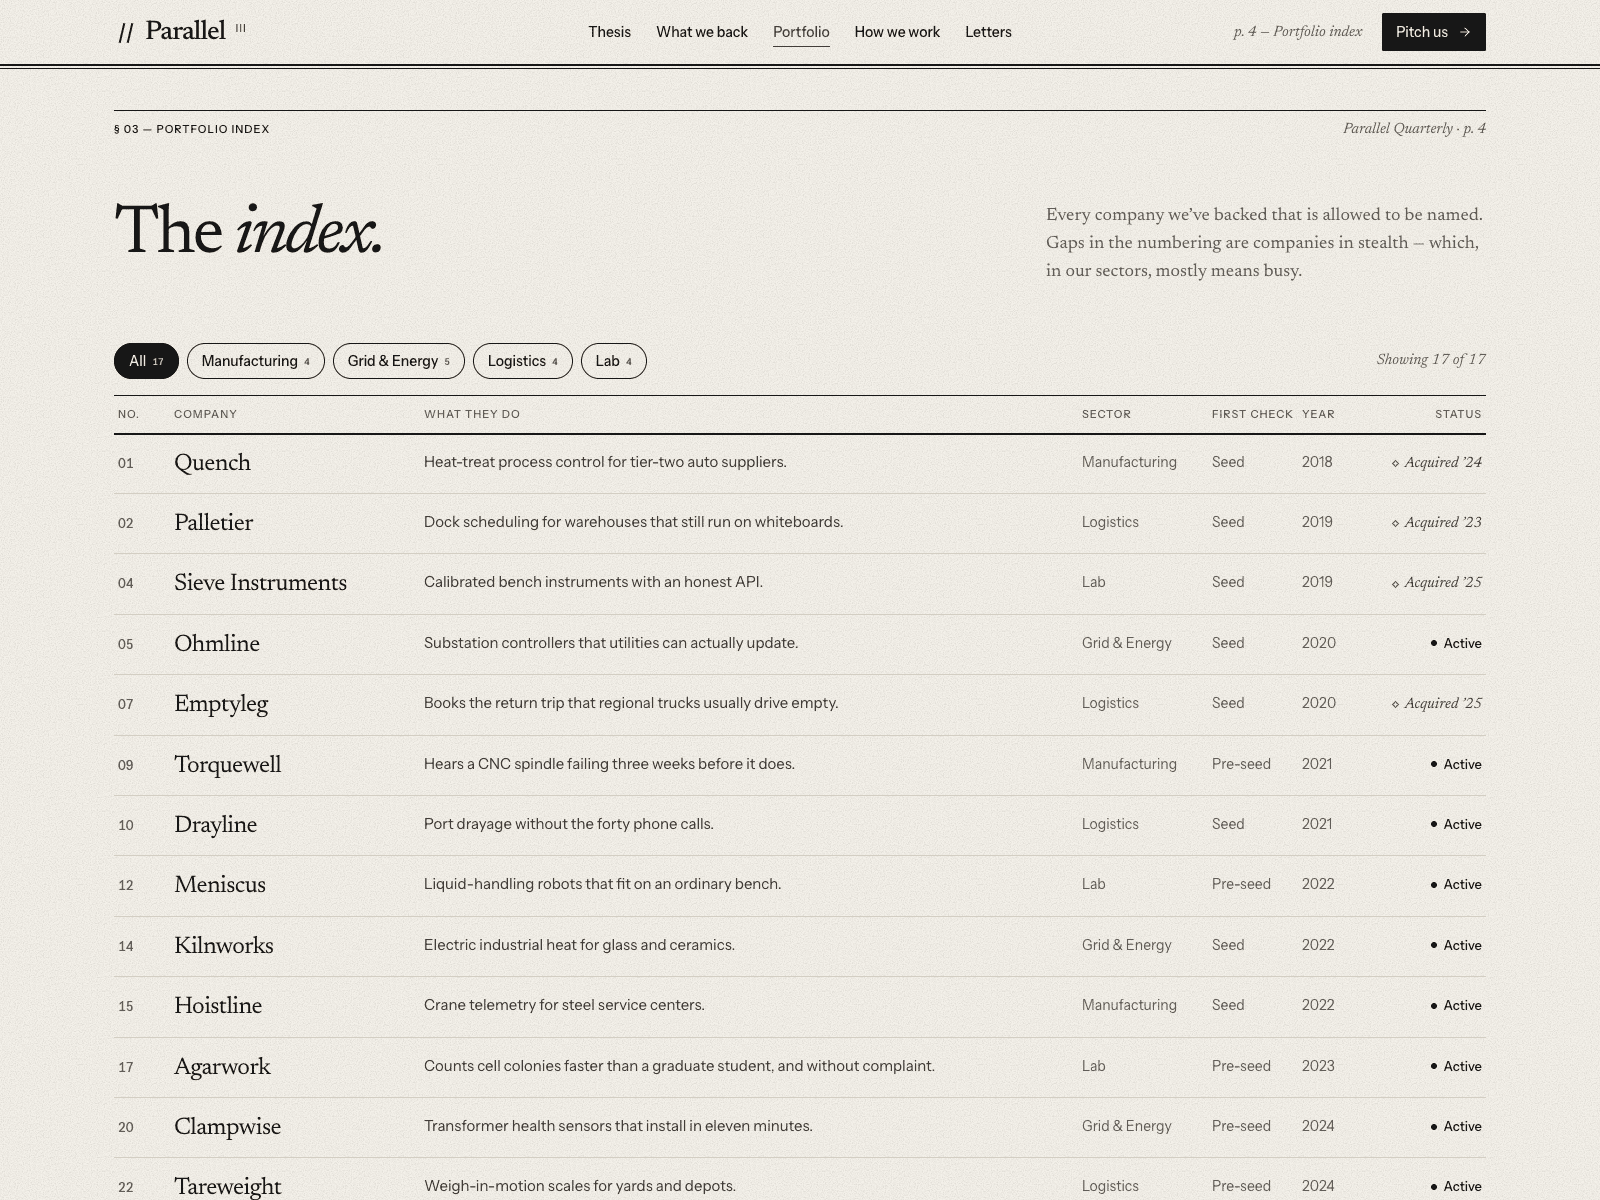Go to the Letters section
This screenshot has height=1200, width=1600.
click(988, 32)
